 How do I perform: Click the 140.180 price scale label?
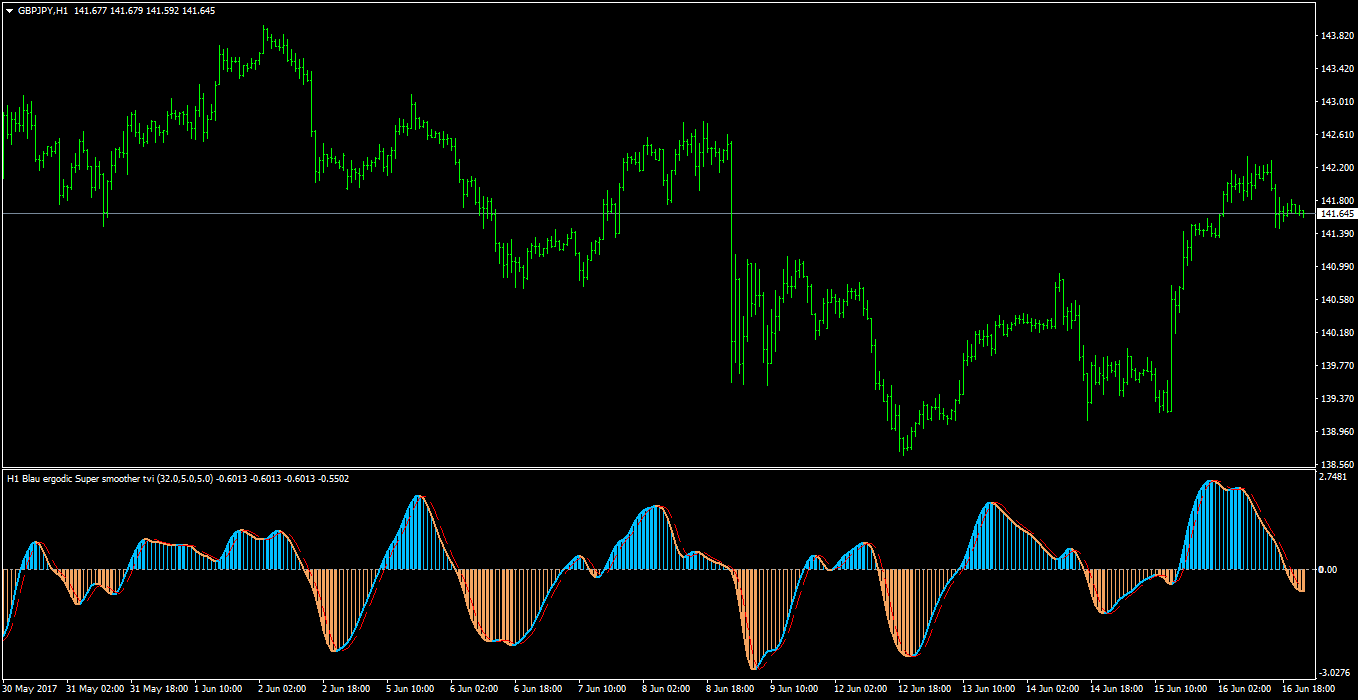1337,333
